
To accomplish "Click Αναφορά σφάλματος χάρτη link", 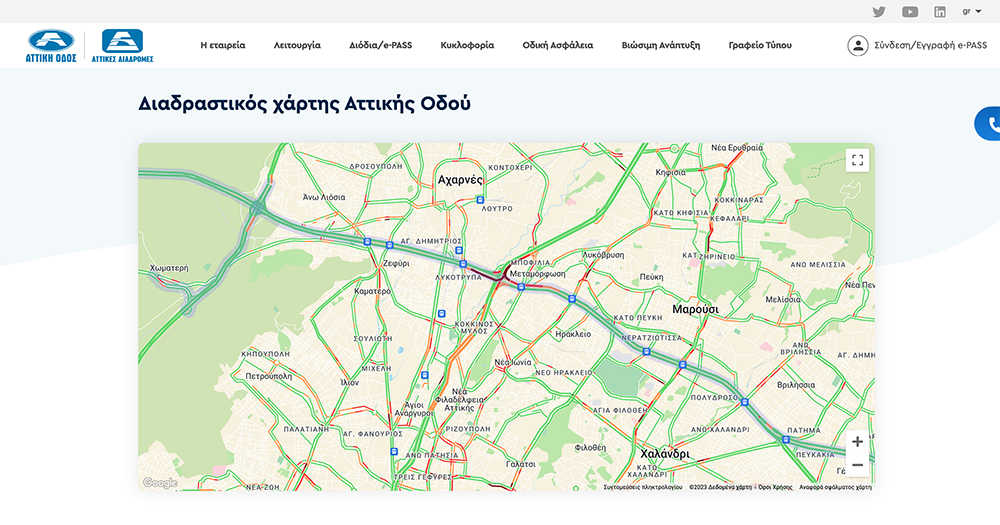I will tap(835, 487).
